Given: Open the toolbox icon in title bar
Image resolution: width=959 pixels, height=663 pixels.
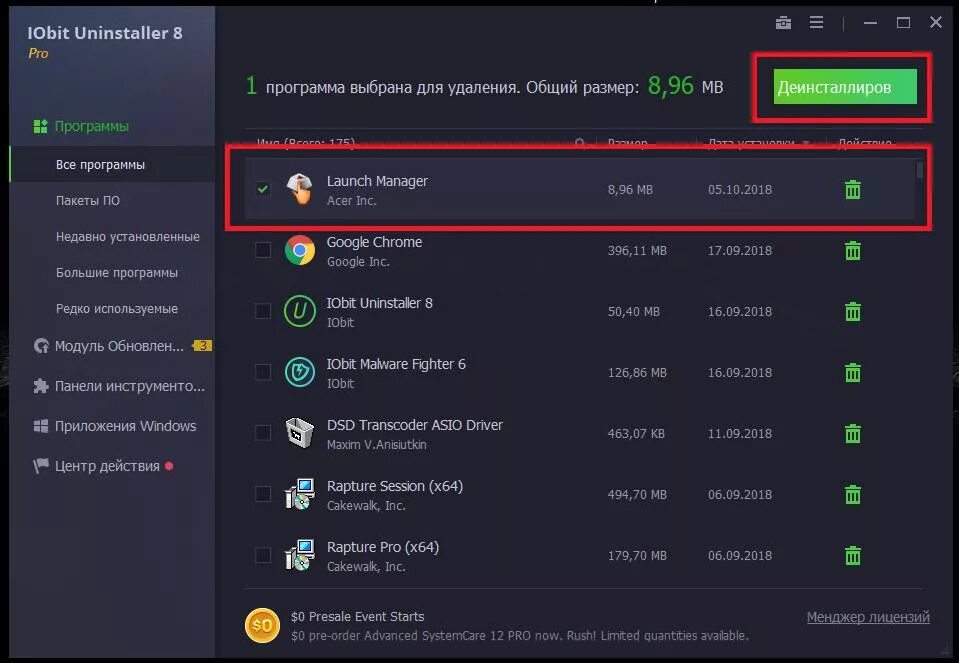Looking at the screenshot, I should click(x=783, y=23).
